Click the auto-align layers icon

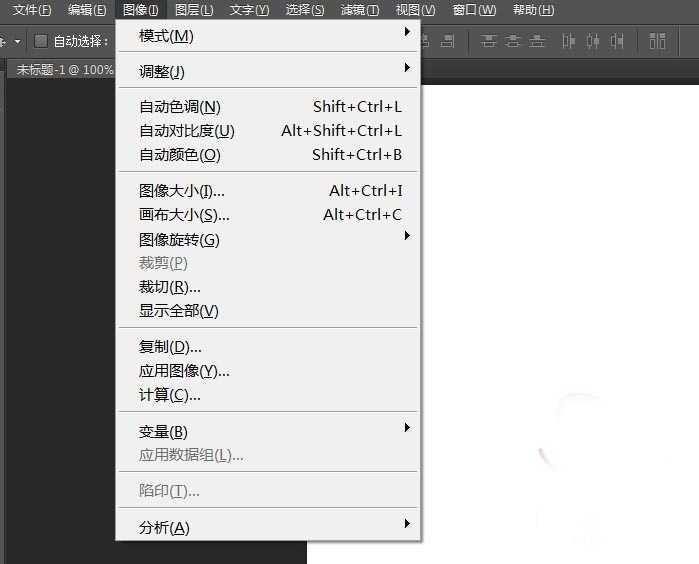(657, 41)
